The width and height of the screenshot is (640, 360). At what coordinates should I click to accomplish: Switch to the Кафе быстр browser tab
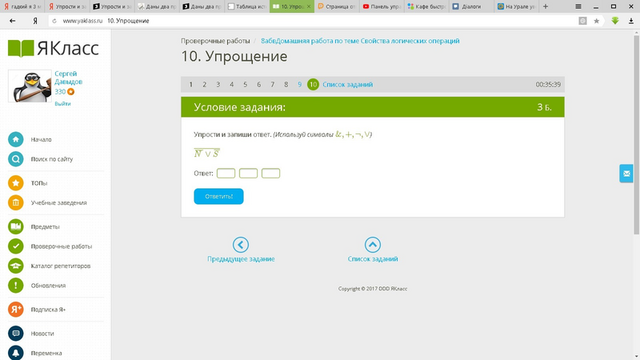pyautogui.click(x=427, y=7)
